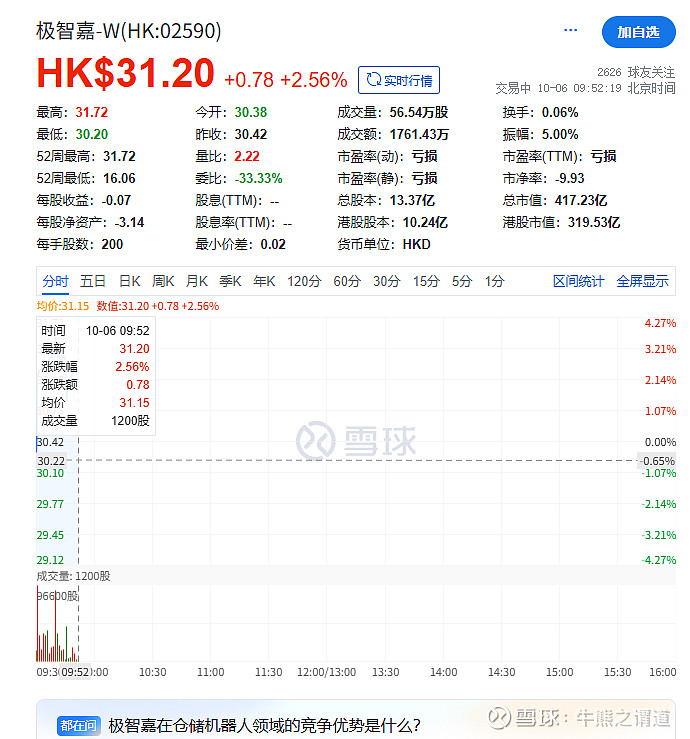Select the 60分 chart interval

[347, 281]
